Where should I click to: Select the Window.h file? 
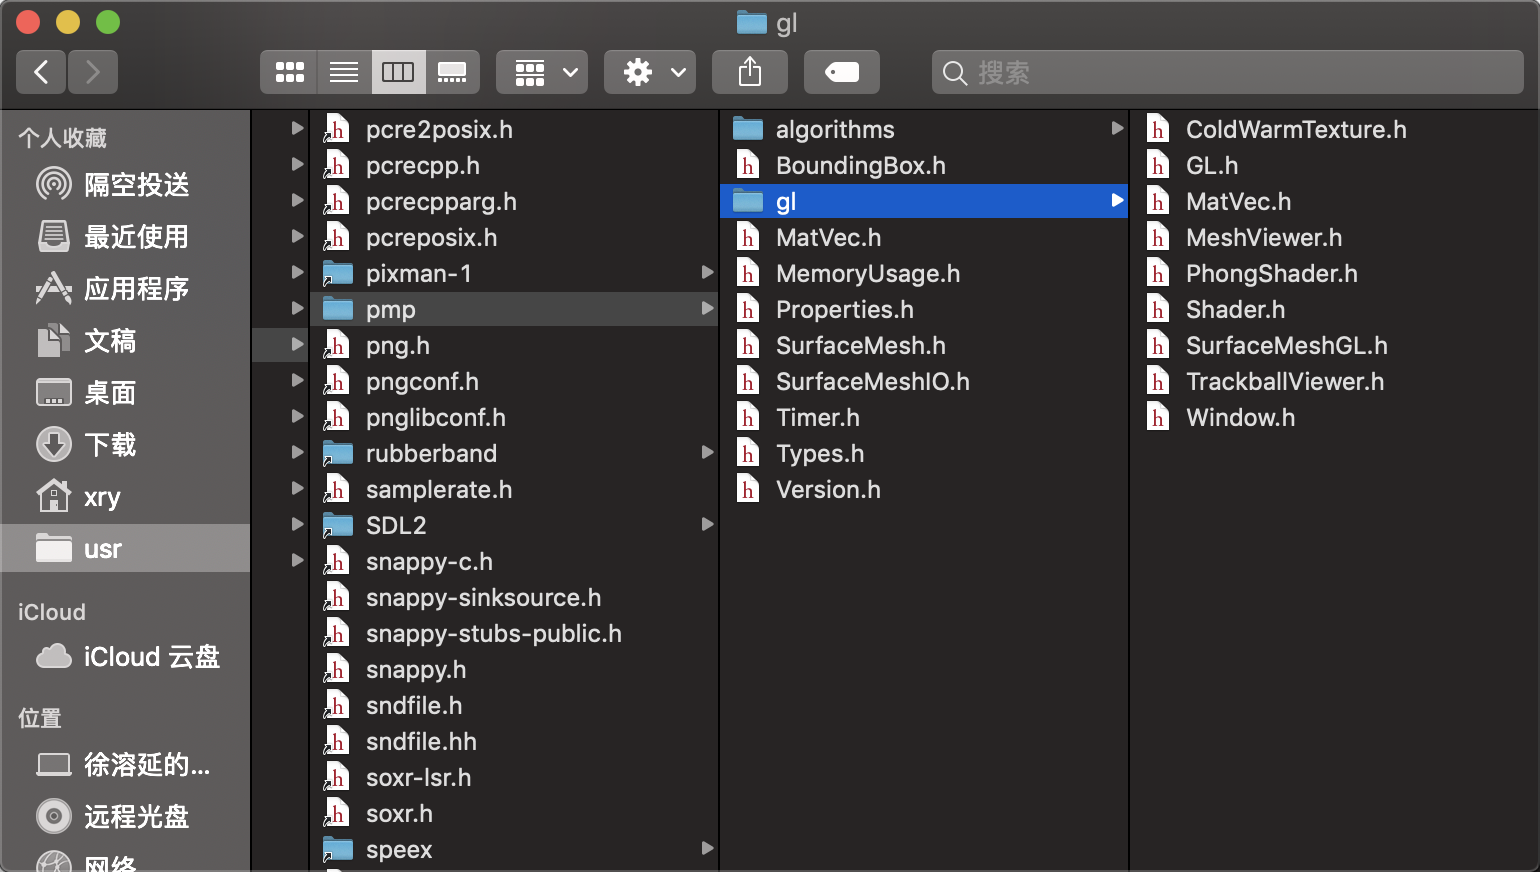[x=1240, y=417]
